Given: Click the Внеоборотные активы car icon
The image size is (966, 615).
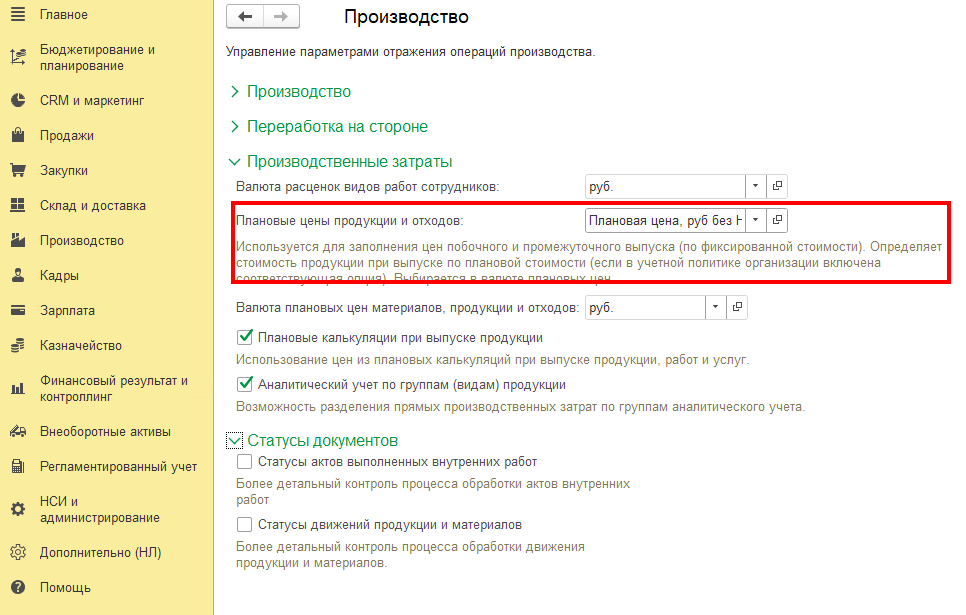Looking at the screenshot, I should [18, 431].
